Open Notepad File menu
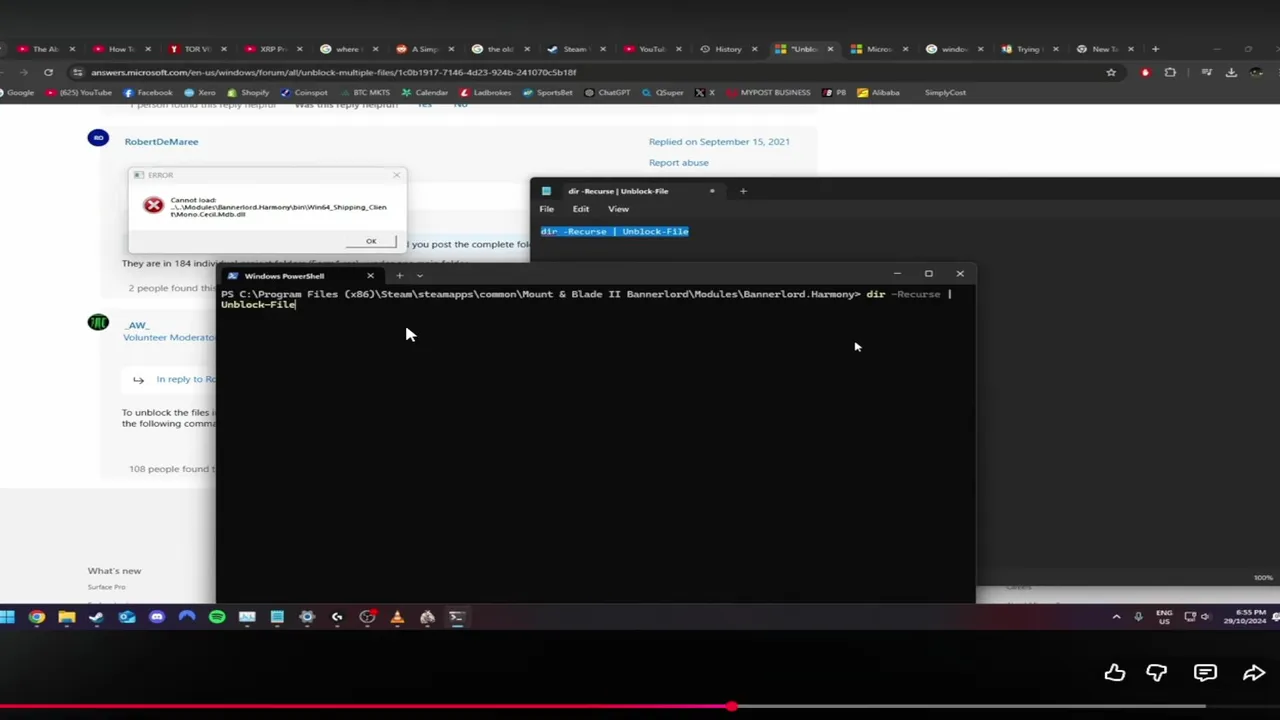Screen dimensions: 1280x720 547,209
